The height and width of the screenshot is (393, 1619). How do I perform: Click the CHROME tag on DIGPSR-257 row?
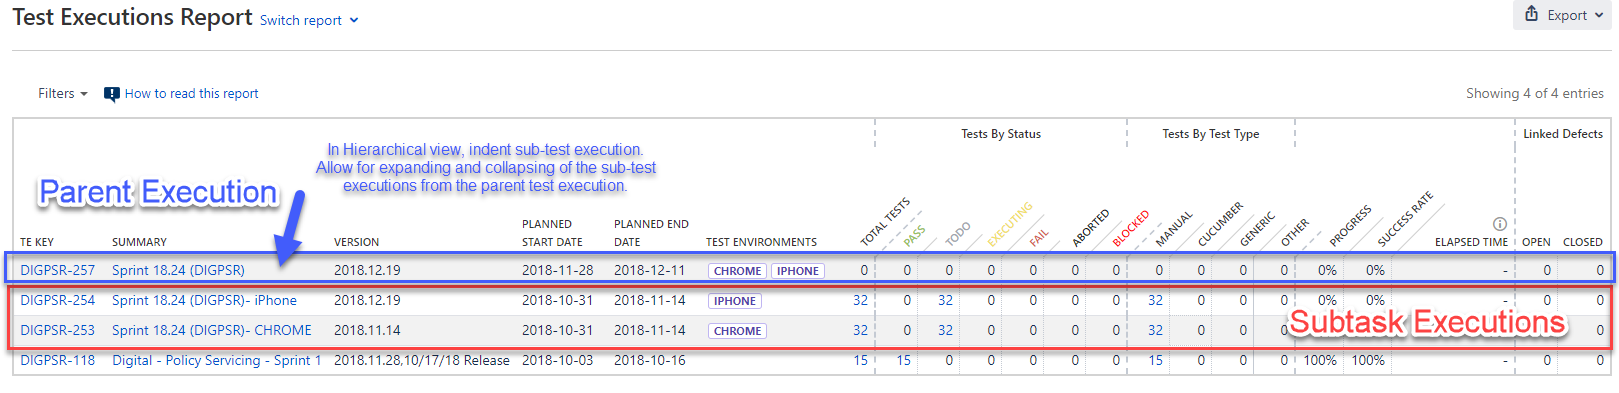(738, 271)
